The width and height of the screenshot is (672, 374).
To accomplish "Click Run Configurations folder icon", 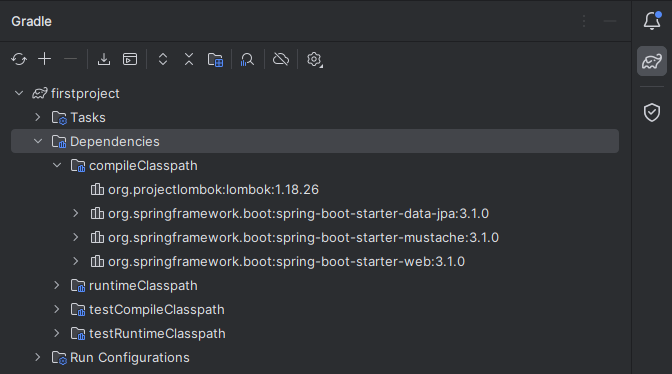I will point(59,357).
